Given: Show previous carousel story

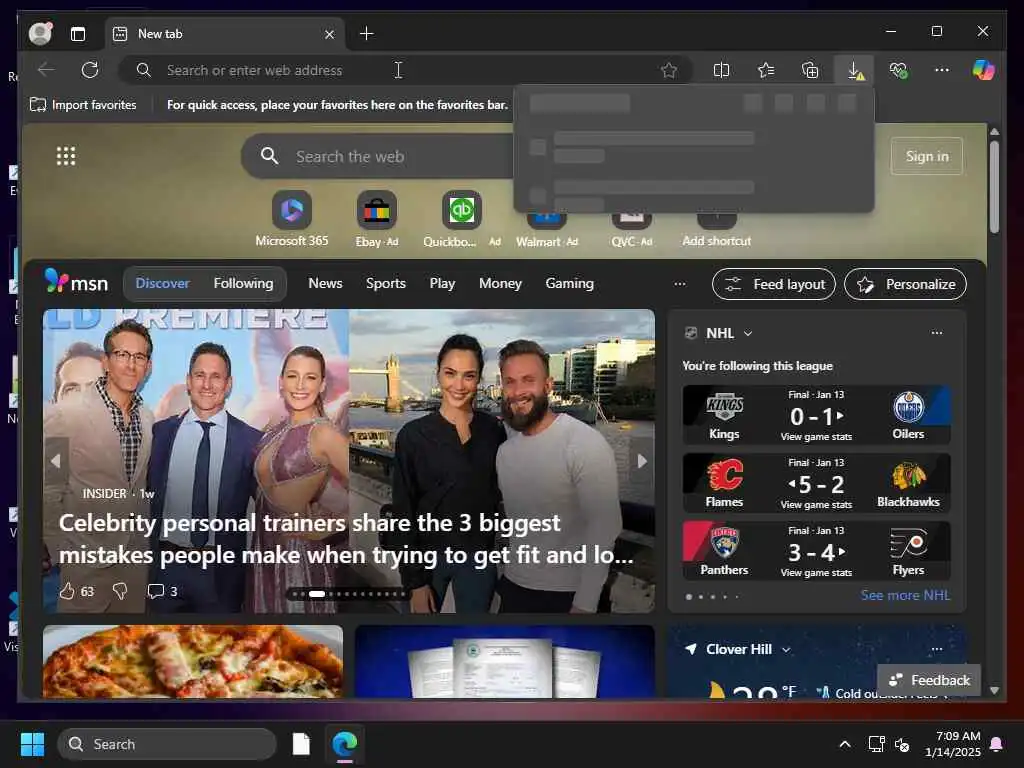Looking at the screenshot, I should tap(56, 461).
